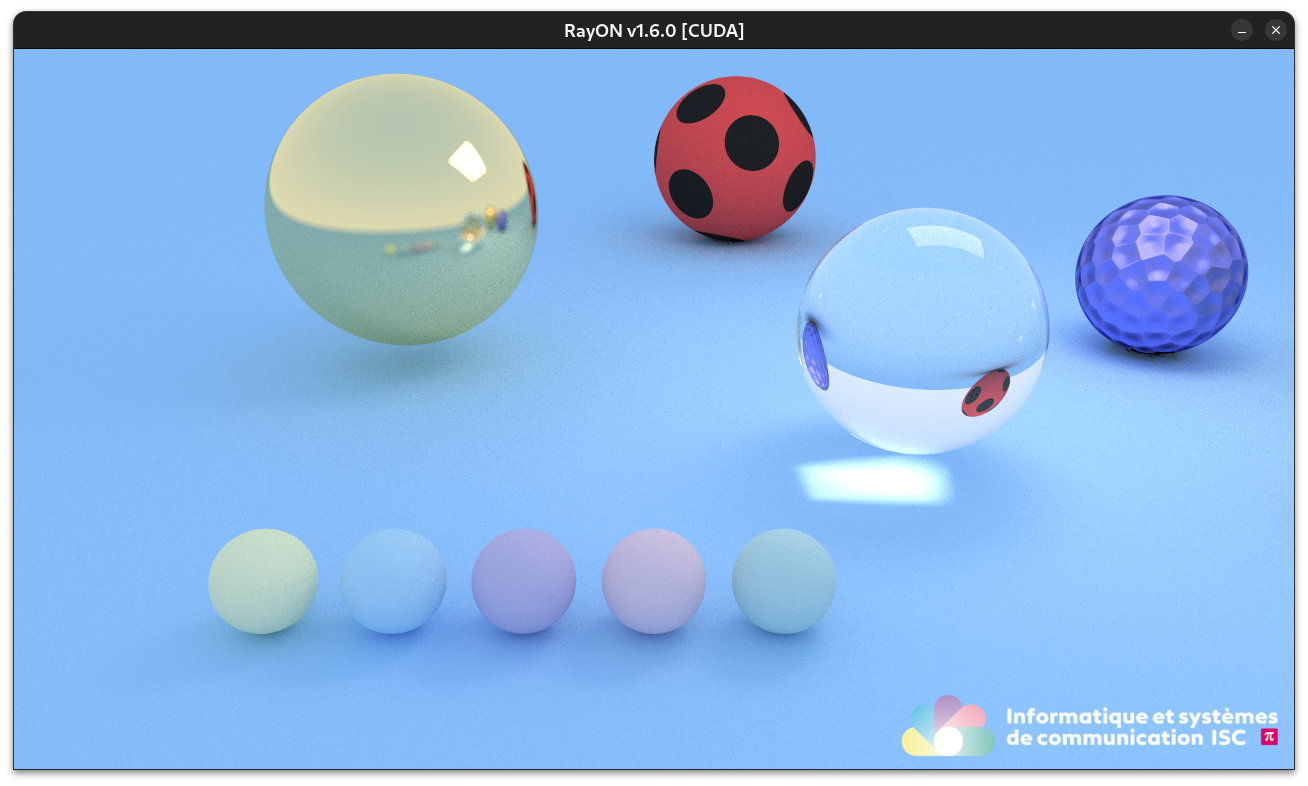The width and height of the screenshot is (1308, 786).
Task: Click the pink pi icon
Action: point(1269,737)
